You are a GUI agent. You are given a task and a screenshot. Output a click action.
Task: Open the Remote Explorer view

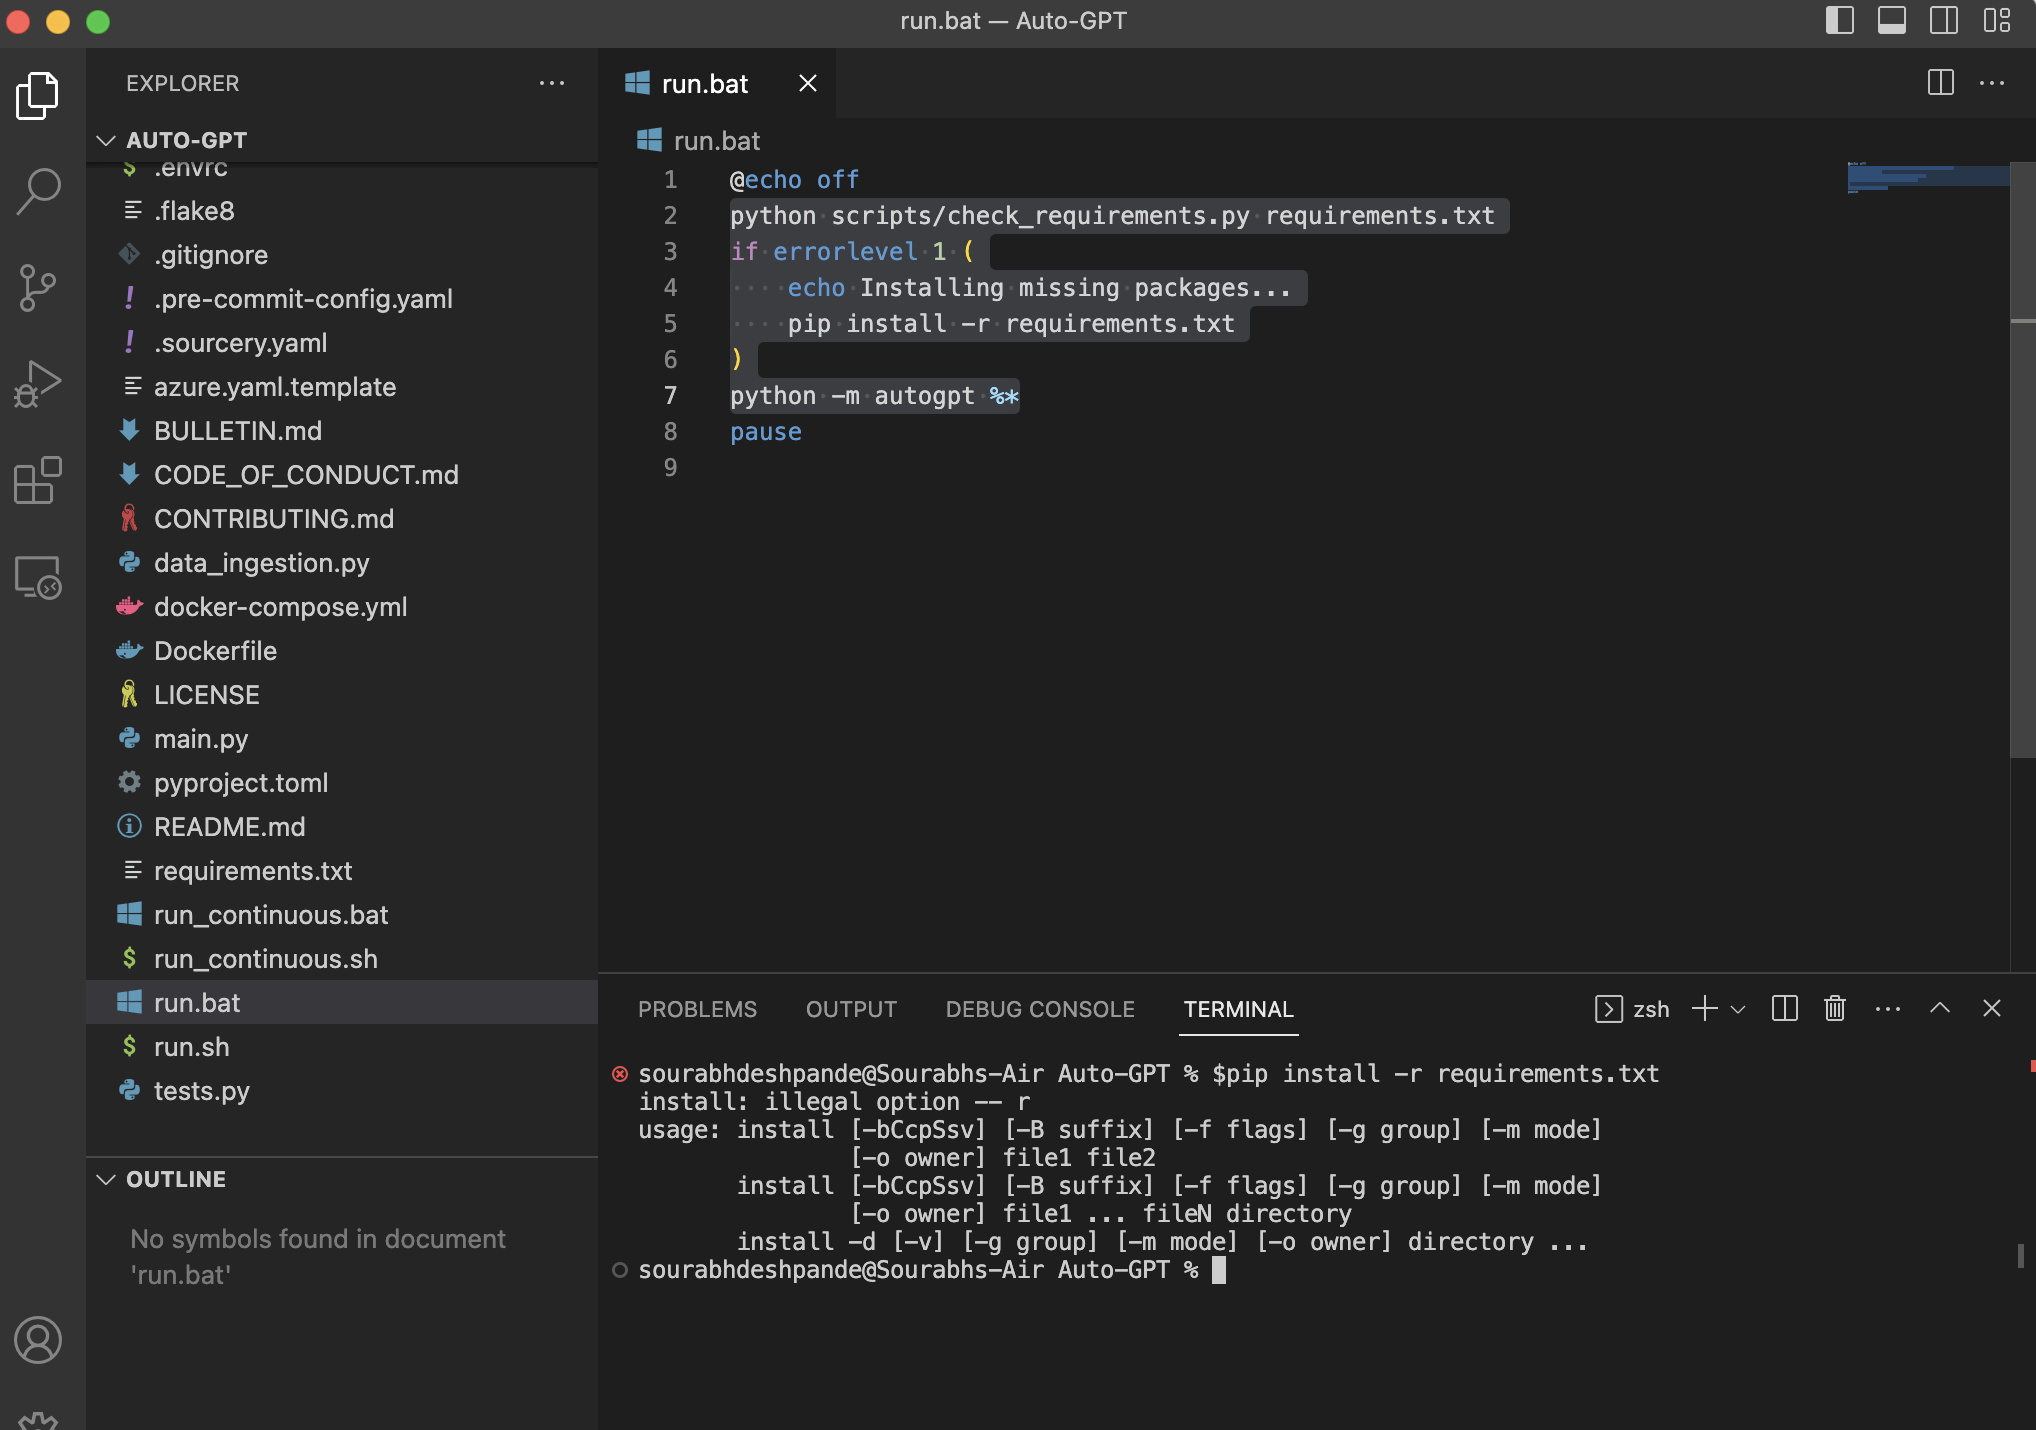tap(38, 577)
